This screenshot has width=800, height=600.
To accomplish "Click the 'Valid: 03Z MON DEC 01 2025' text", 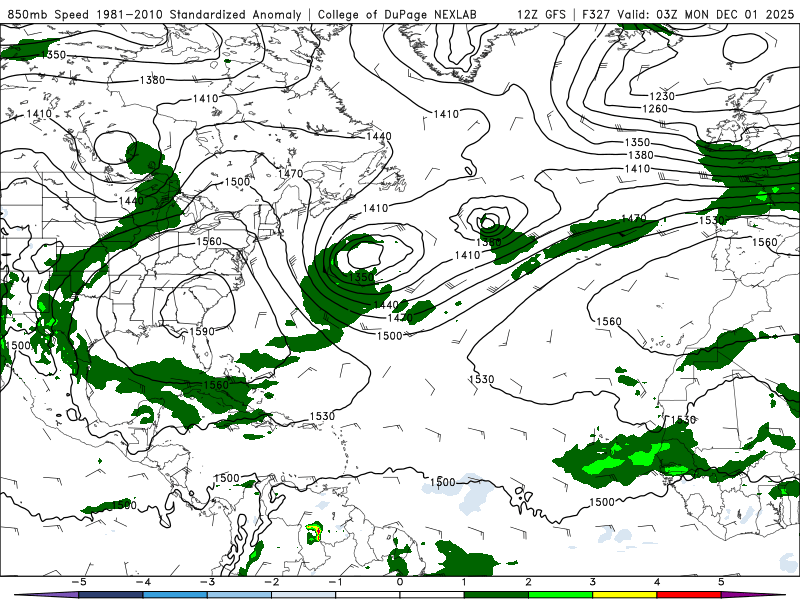I will click(x=706, y=14).
